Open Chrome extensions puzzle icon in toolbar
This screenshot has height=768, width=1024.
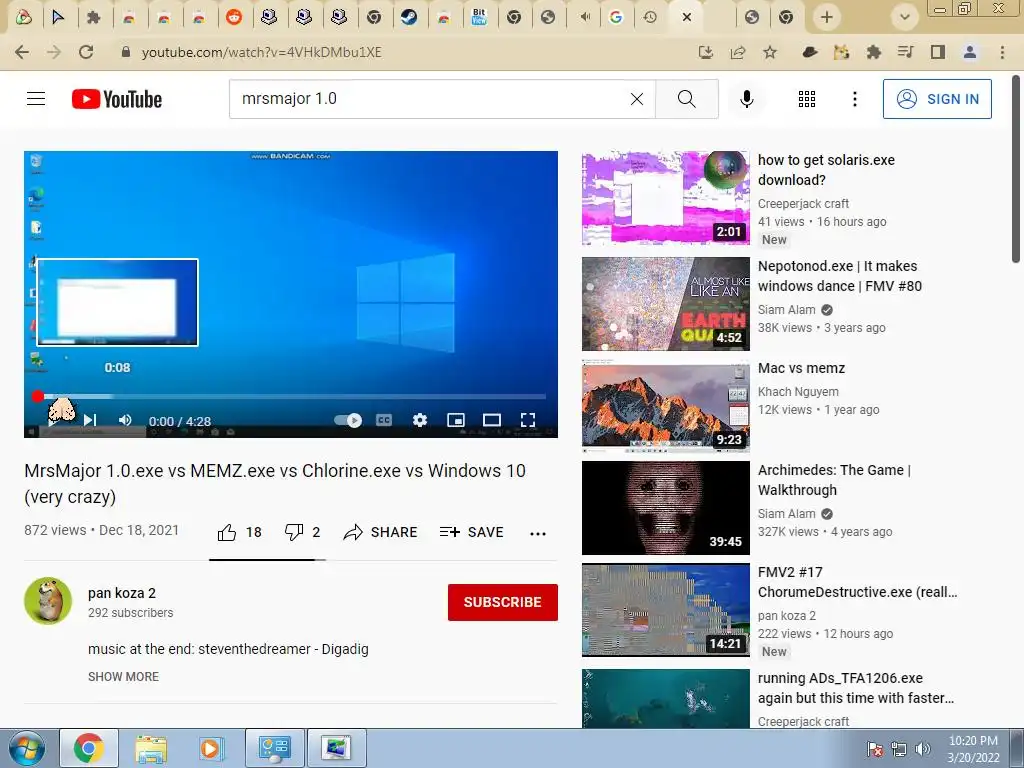point(874,52)
